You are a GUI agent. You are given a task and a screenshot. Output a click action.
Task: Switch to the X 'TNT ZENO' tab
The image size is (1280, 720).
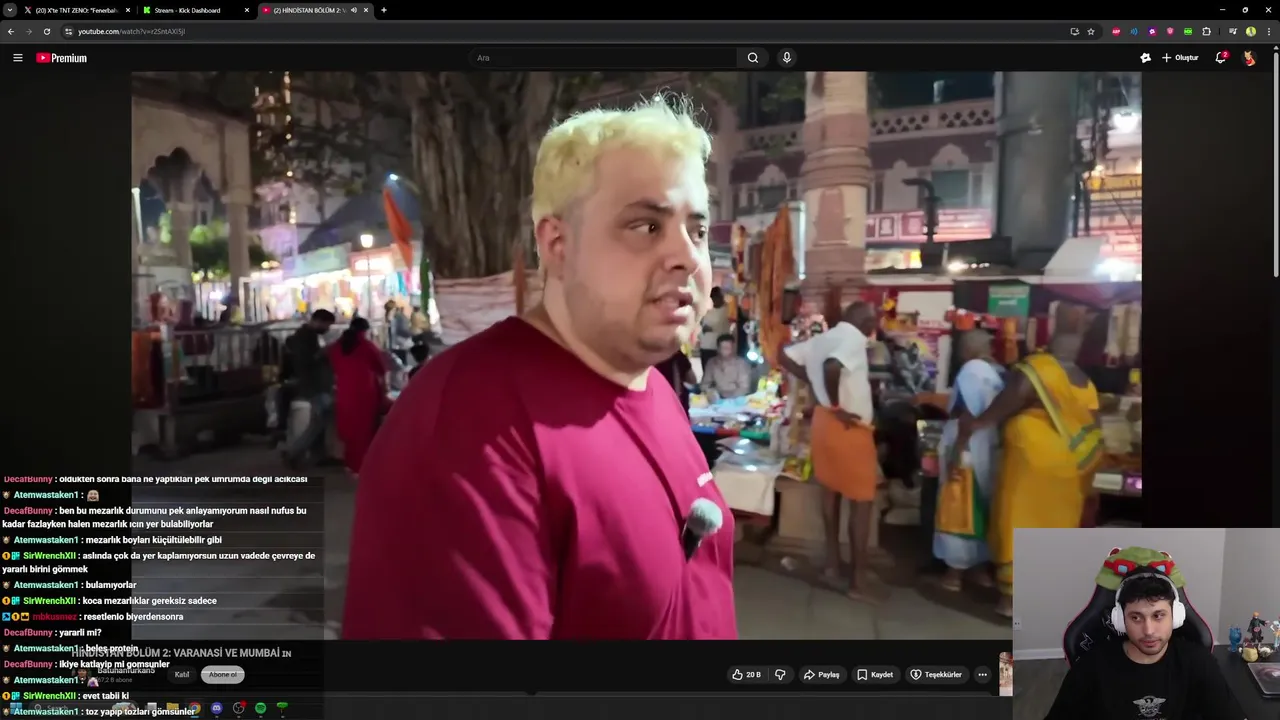click(x=76, y=10)
